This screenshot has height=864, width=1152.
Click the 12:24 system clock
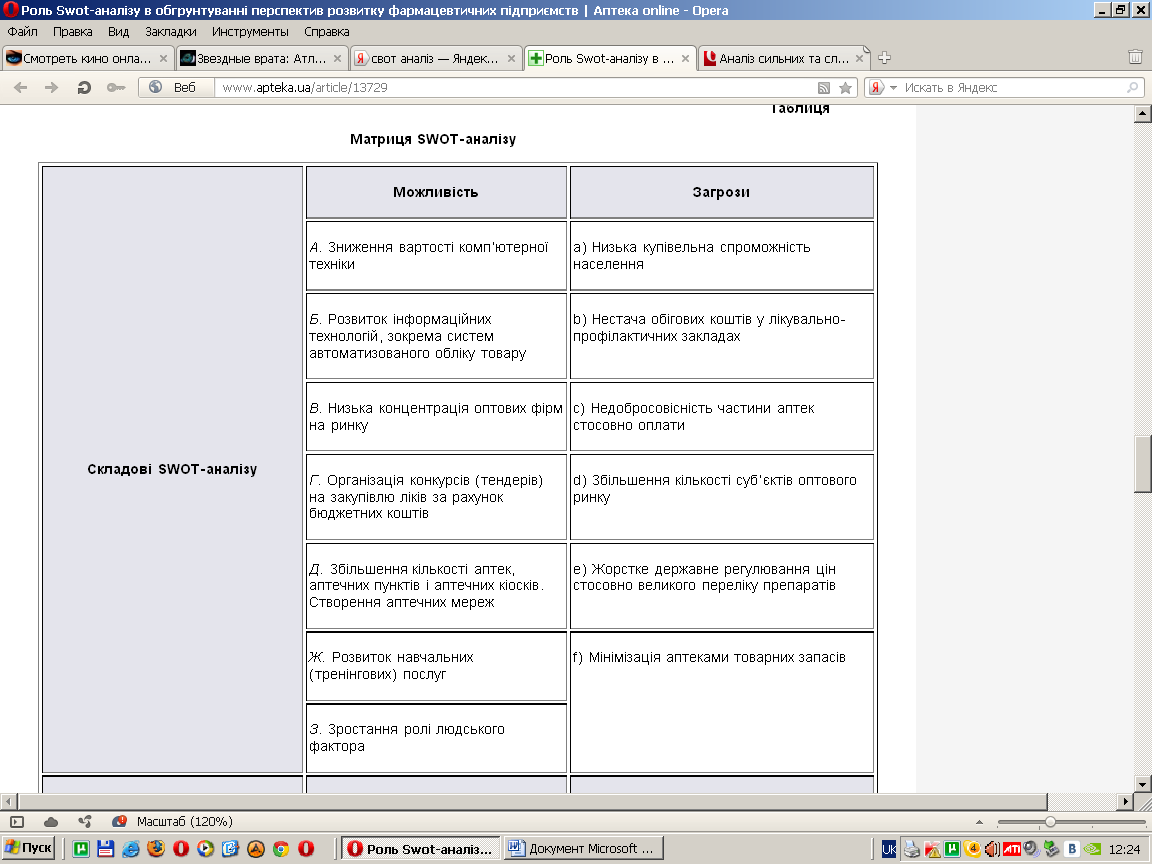1124,849
